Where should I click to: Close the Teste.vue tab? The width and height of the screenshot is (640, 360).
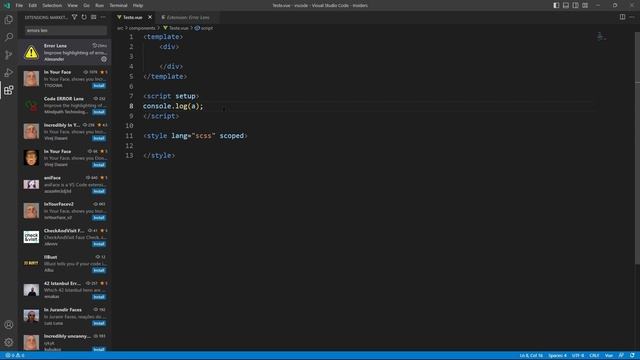coord(150,17)
